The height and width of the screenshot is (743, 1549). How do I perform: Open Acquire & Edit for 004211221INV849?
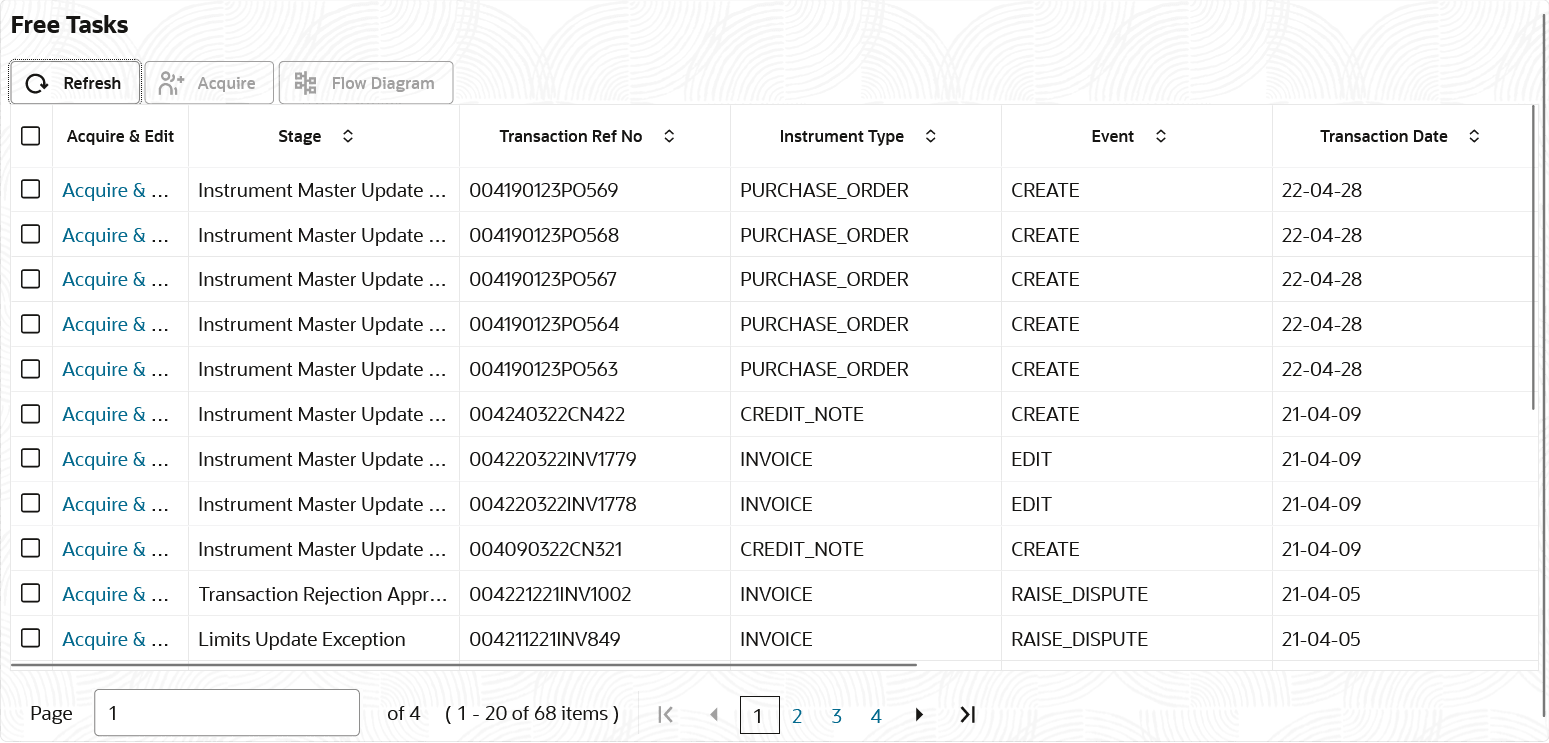pyautogui.click(x=115, y=639)
